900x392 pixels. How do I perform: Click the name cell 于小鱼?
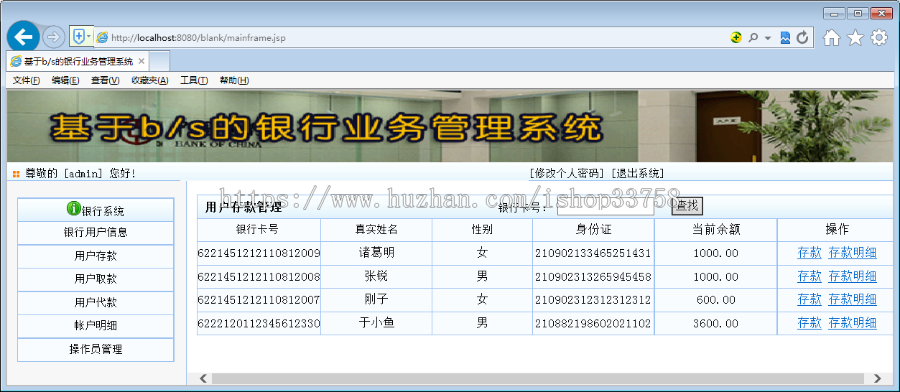(x=376, y=324)
